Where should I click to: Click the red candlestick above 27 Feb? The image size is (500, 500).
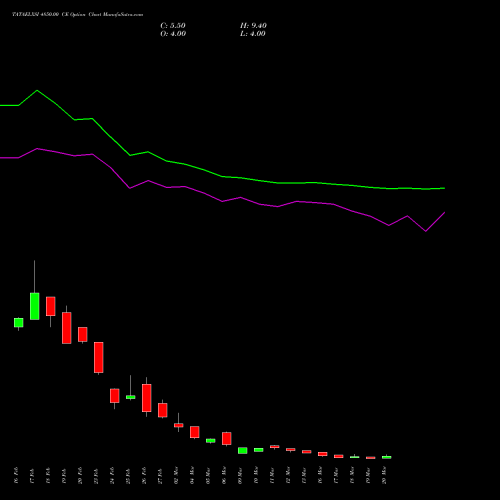(163, 410)
